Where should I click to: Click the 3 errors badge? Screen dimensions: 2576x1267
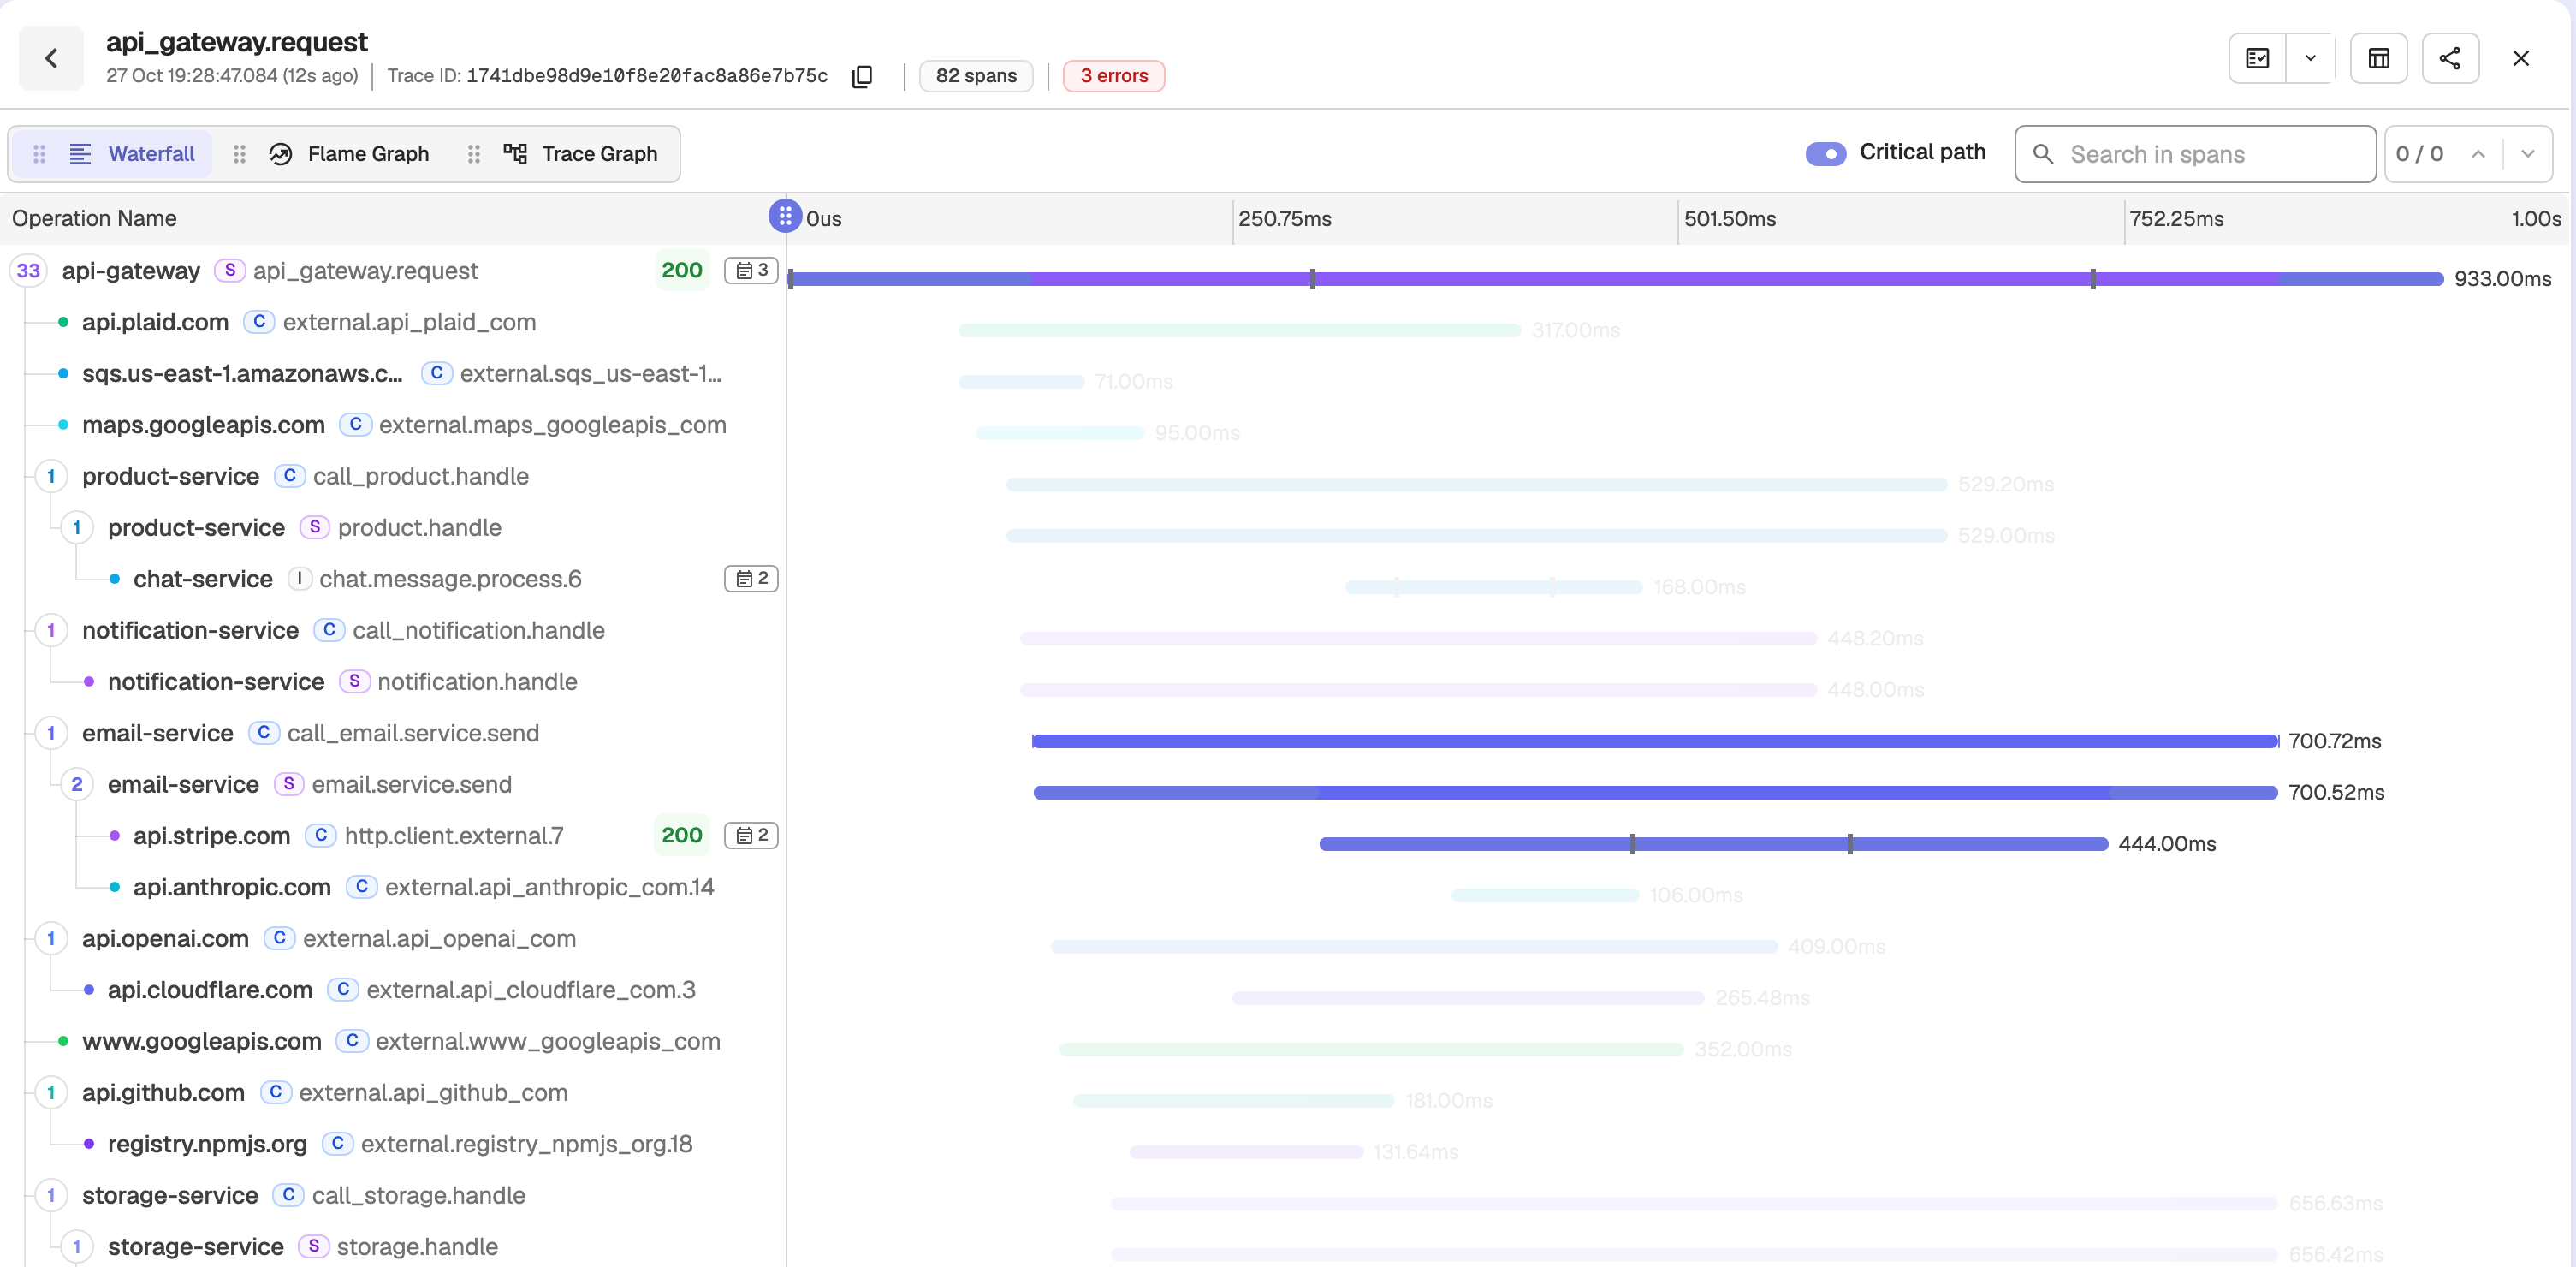pos(1114,76)
